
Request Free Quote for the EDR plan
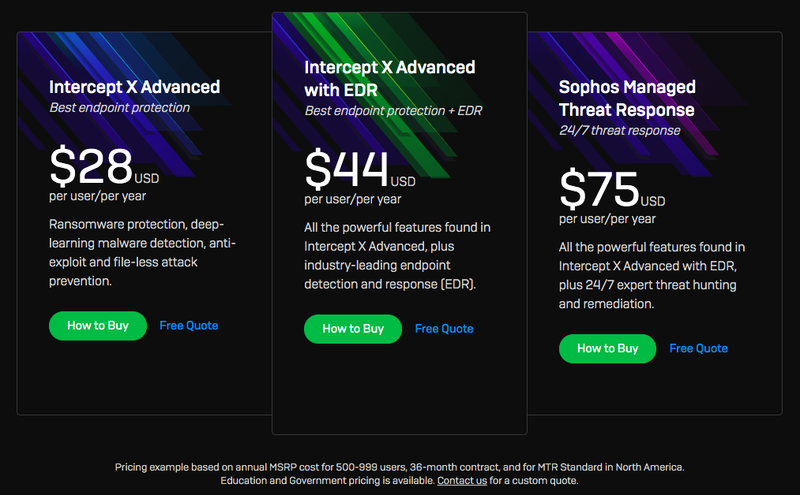pos(444,329)
